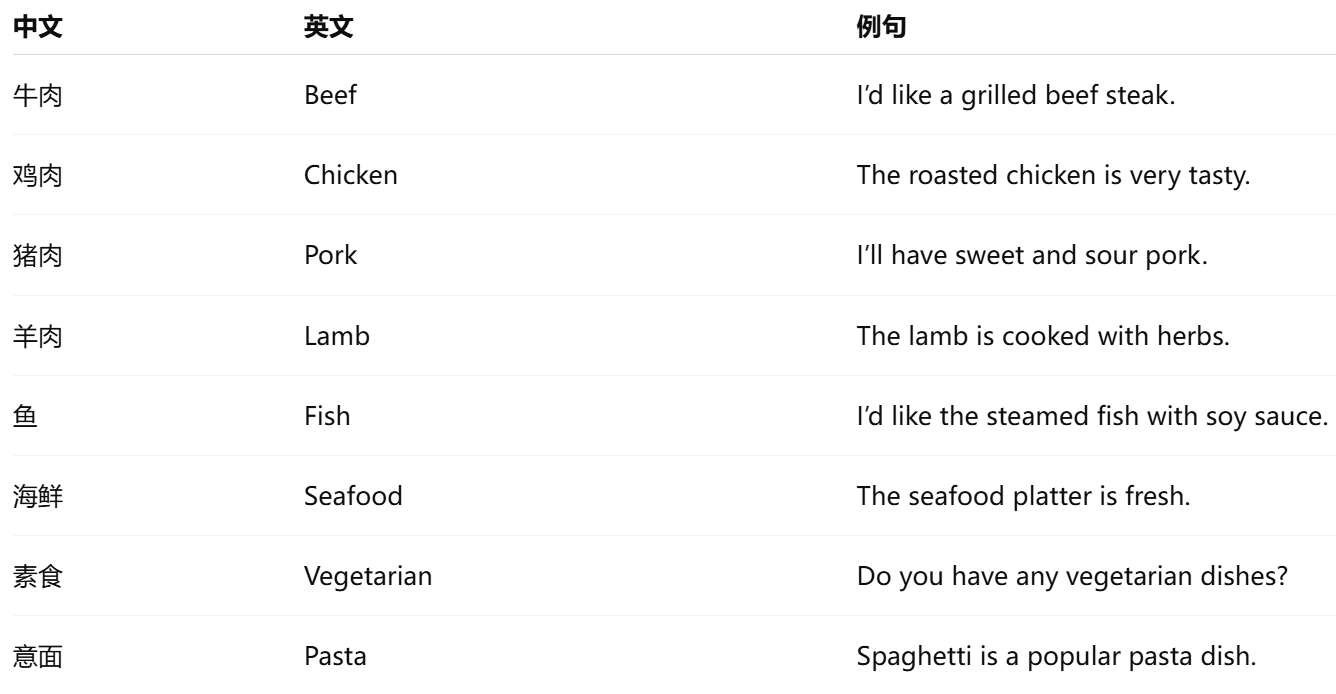Click the lamb cooked with herbs sentence
This screenshot has height=694, width=1336.
(1042, 336)
